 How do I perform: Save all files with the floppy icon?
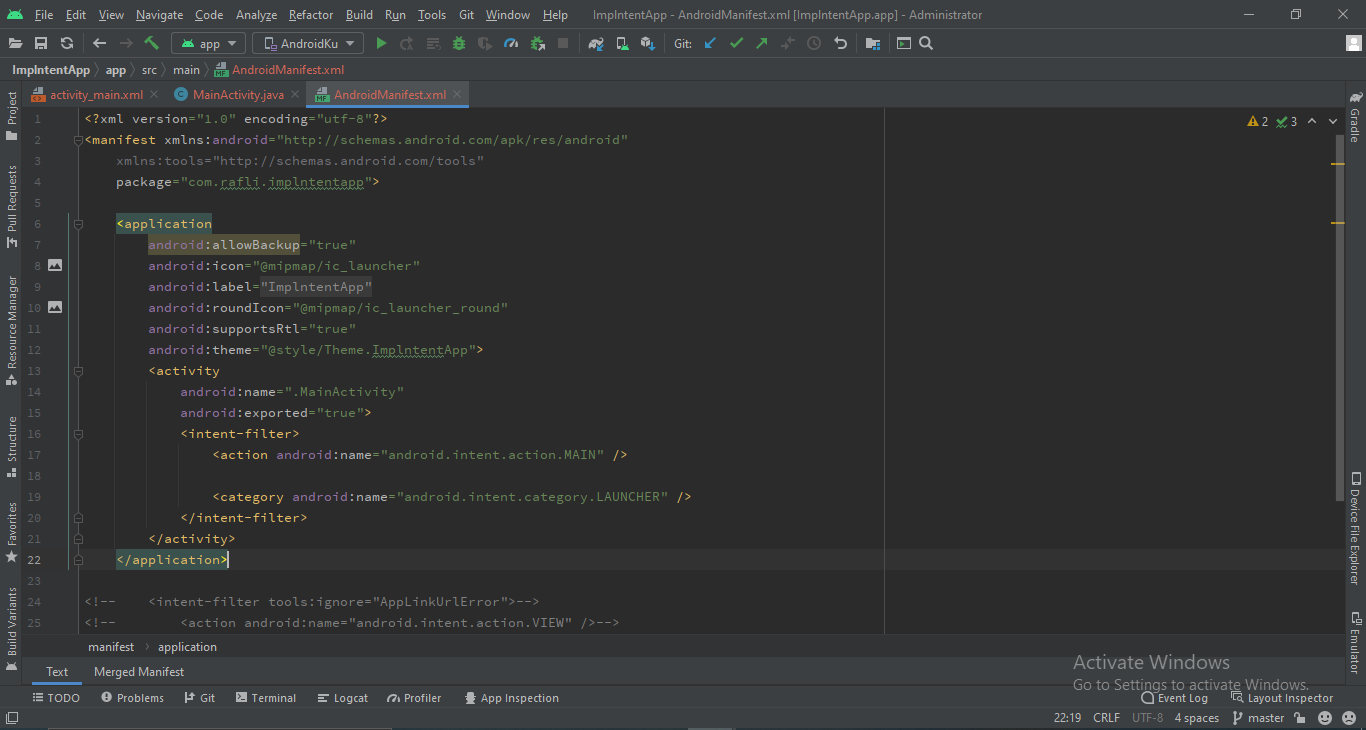coord(41,43)
